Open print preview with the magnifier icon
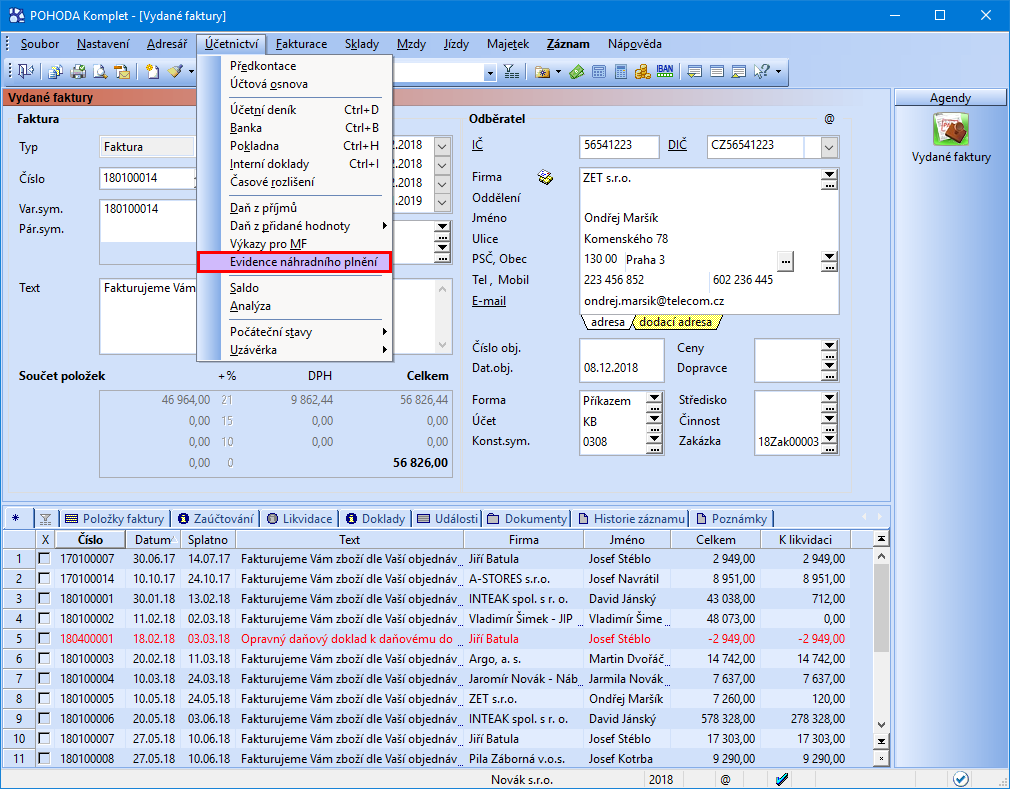Viewport: 1010px width, 789px height. click(x=99, y=72)
